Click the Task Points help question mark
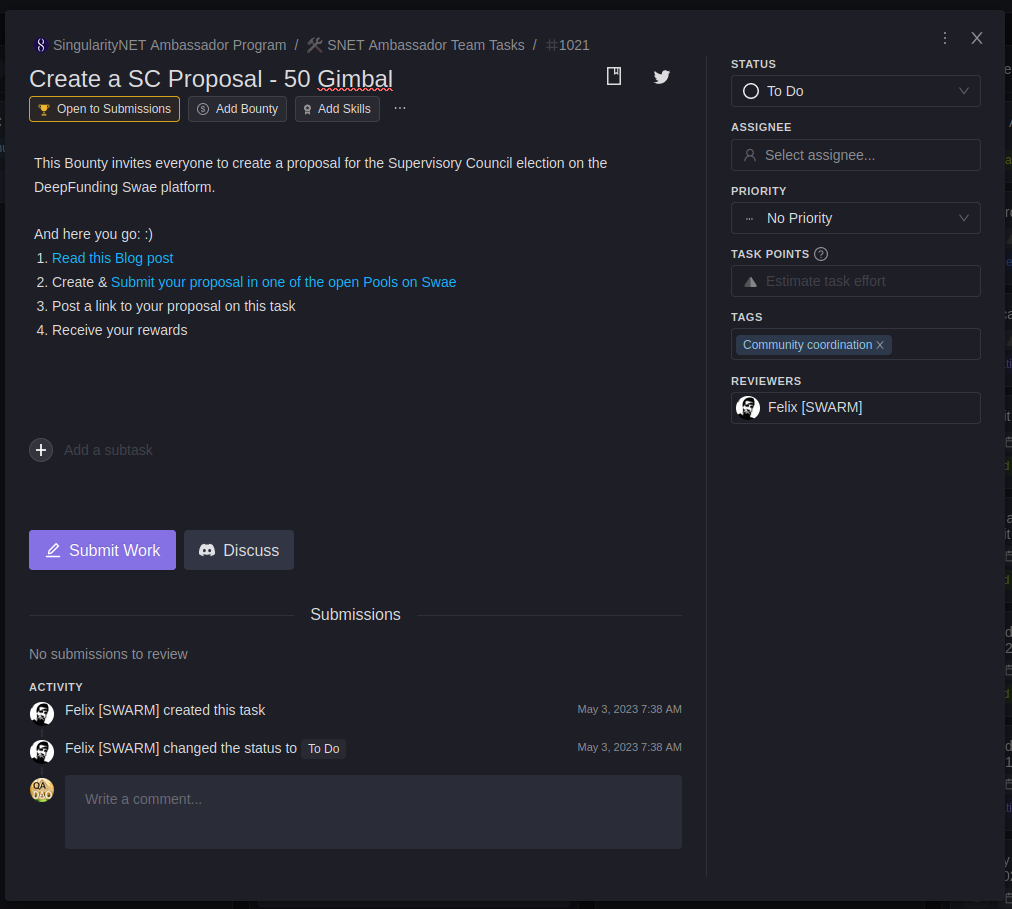This screenshot has height=909, width=1012. coord(821,254)
